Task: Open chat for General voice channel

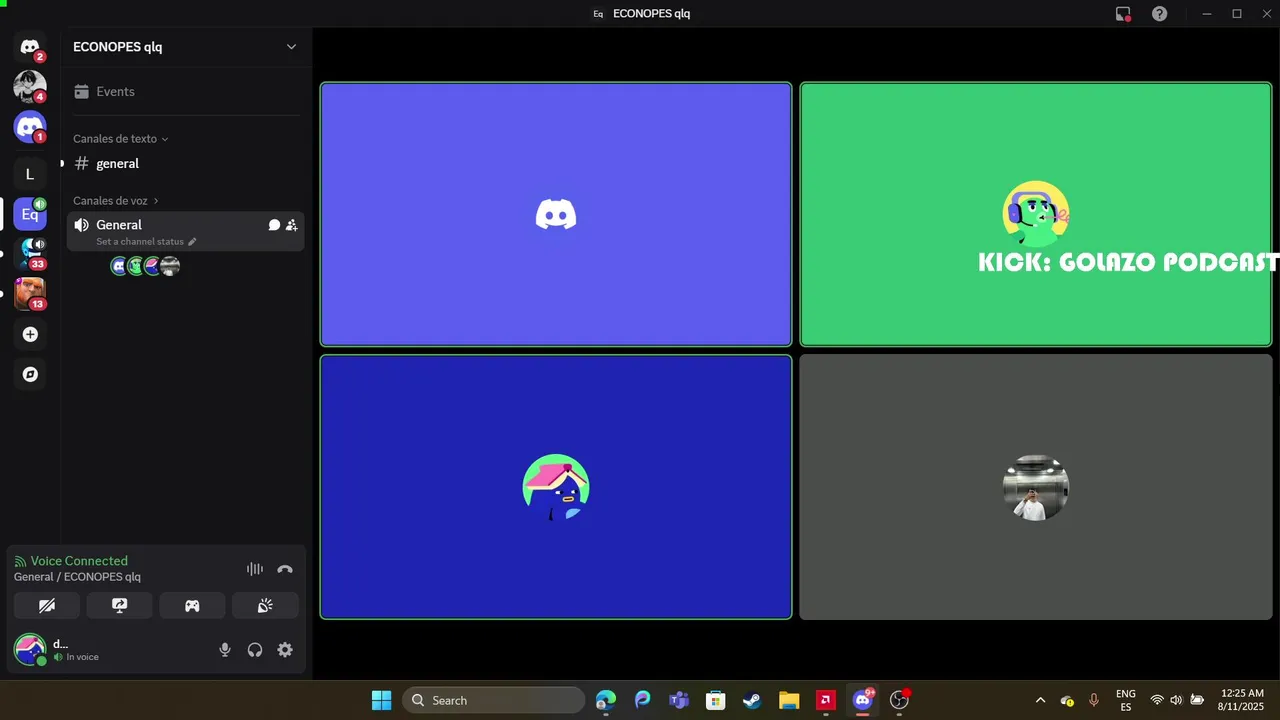Action: tap(274, 225)
